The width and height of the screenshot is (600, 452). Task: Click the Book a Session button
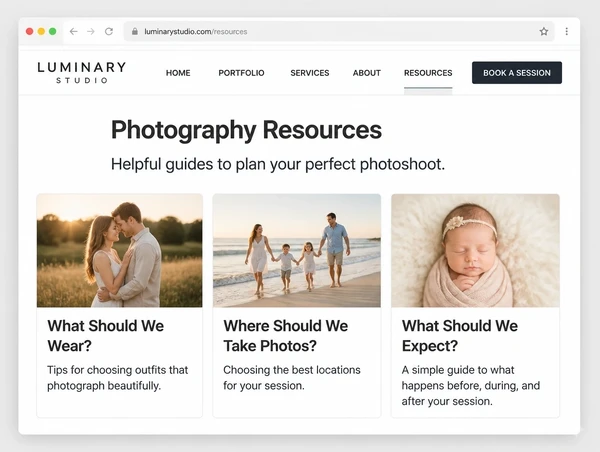click(517, 73)
